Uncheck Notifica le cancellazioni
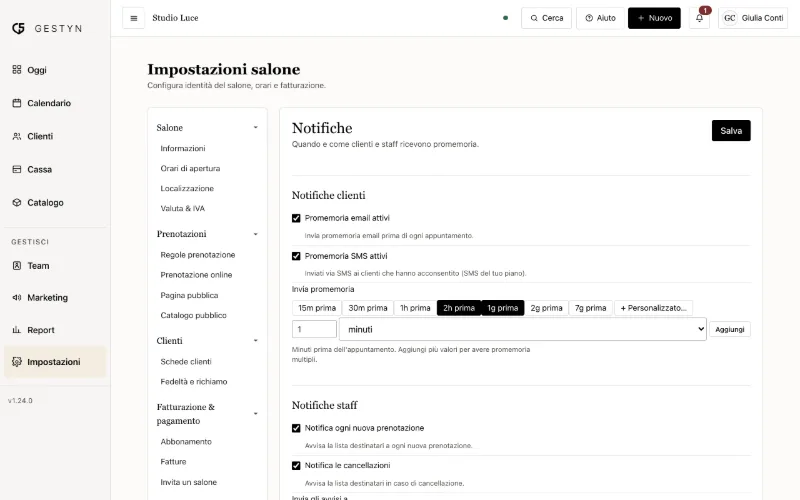Screen dimensions: 800x500 [296, 465]
